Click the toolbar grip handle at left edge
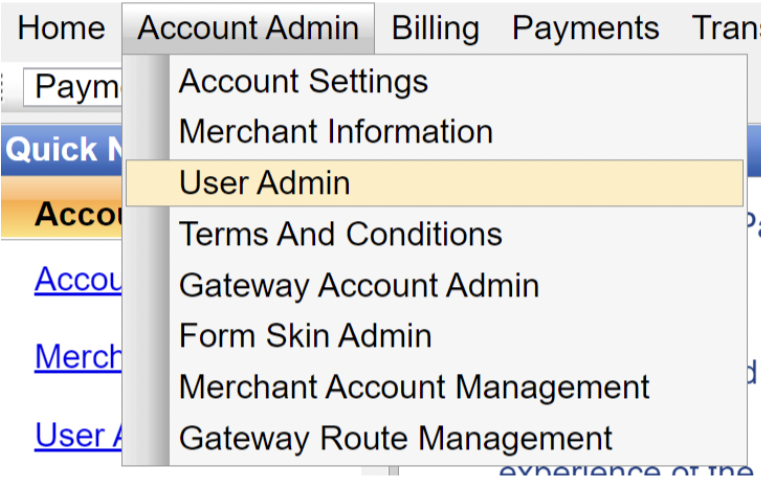The height and width of the screenshot is (478, 762). pos(3,87)
